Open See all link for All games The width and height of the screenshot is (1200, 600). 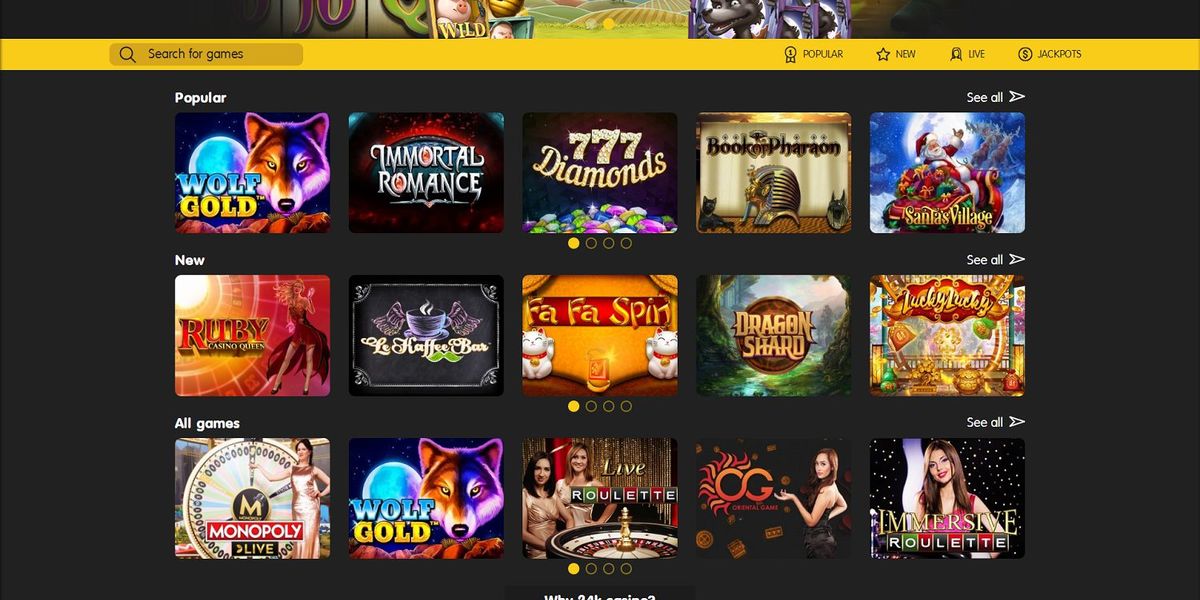985,422
